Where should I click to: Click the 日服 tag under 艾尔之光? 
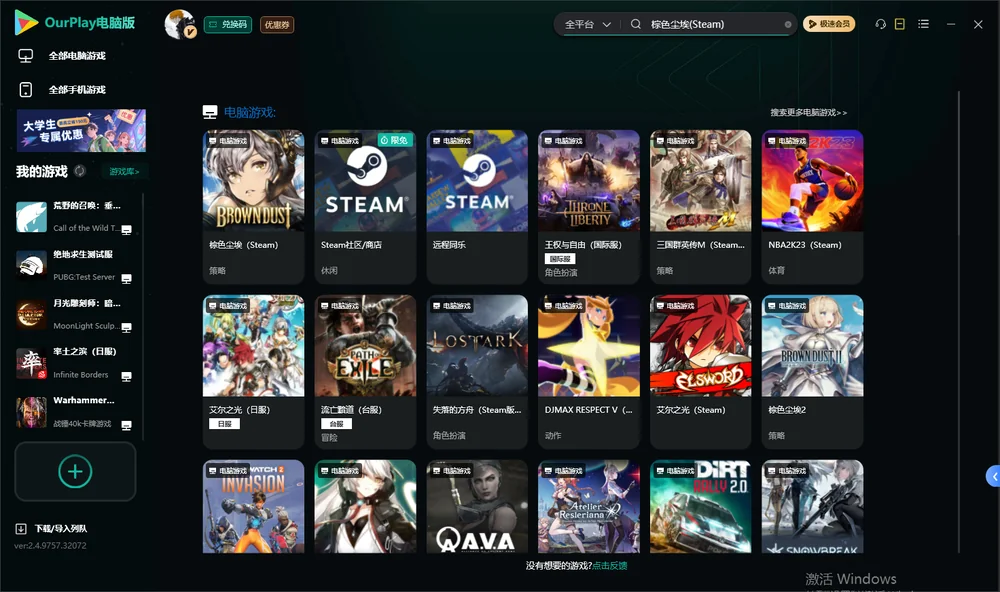point(224,424)
